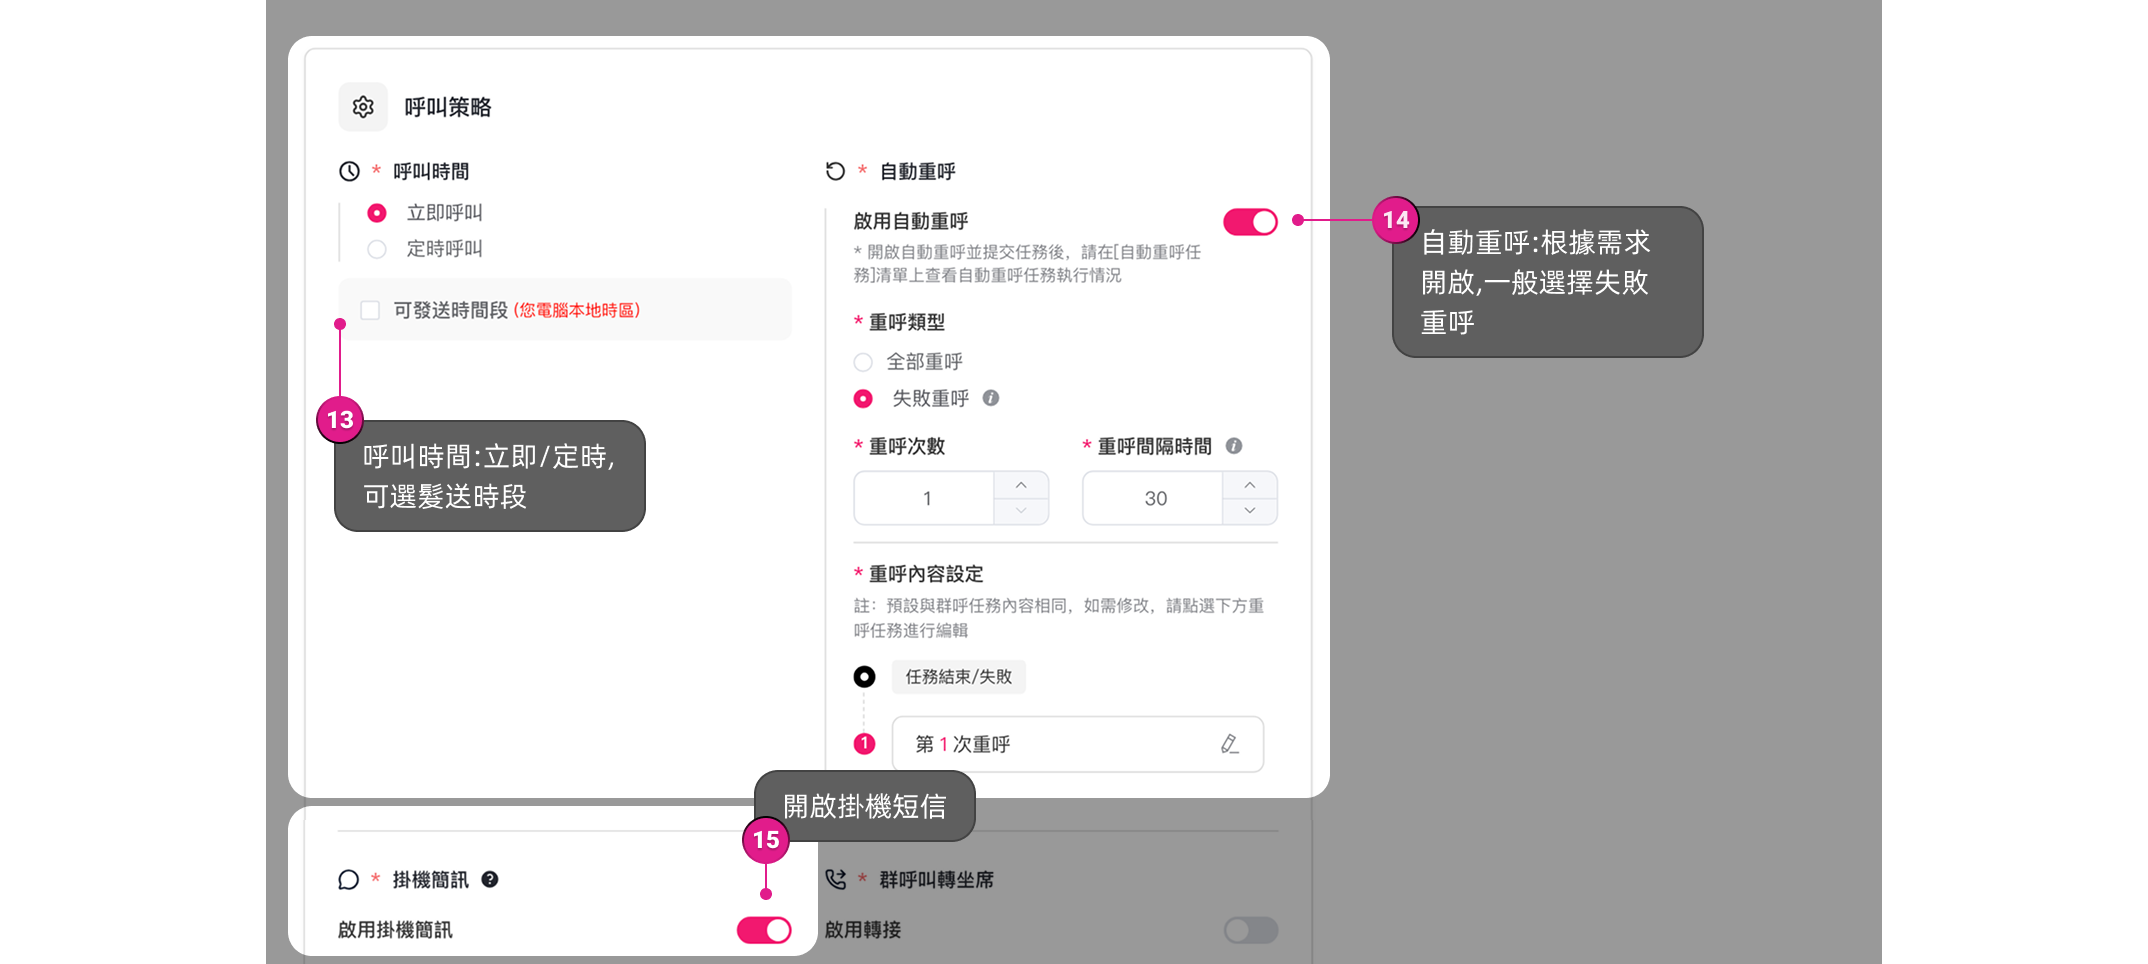Click the refresh icon beside 自動重呼
Image resolution: width=2148 pixels, height=964 pixels.
(x=835, y=171)
